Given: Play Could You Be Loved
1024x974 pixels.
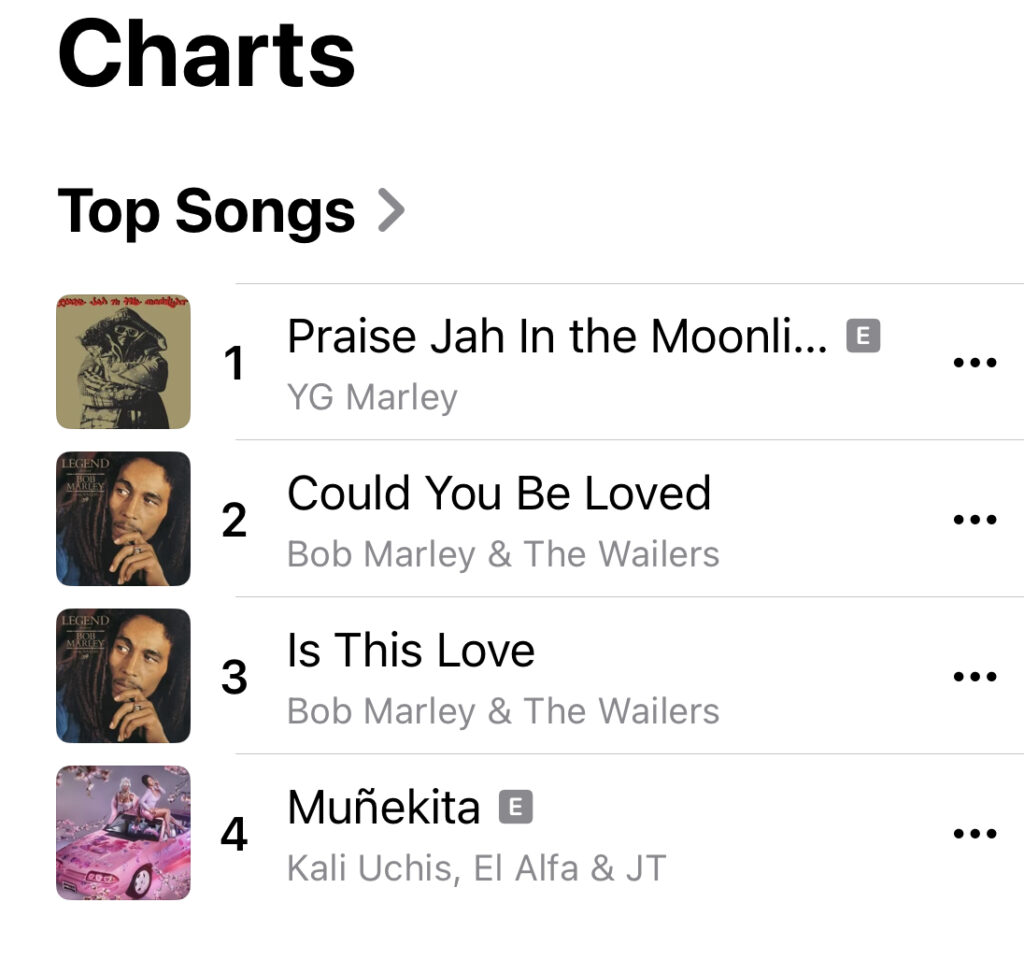Looking at the screenshot, I should tap(498, 493).
